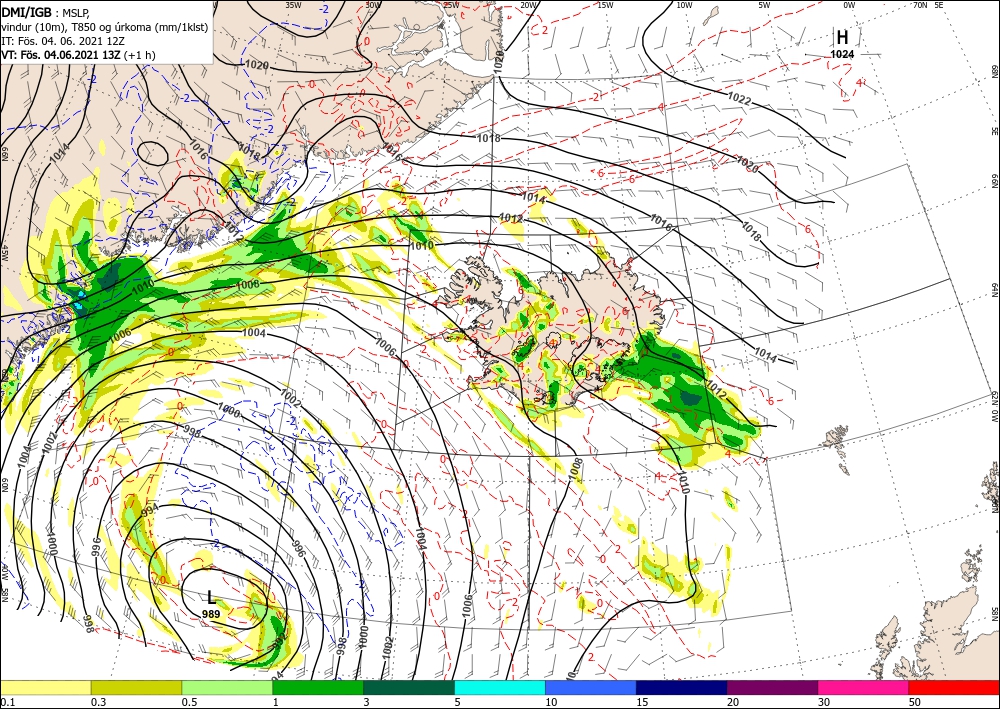Viewport: 1000px width, 709px height.
Task: Click the cyan 5–10 legend color segment
Action: (500, 688)
